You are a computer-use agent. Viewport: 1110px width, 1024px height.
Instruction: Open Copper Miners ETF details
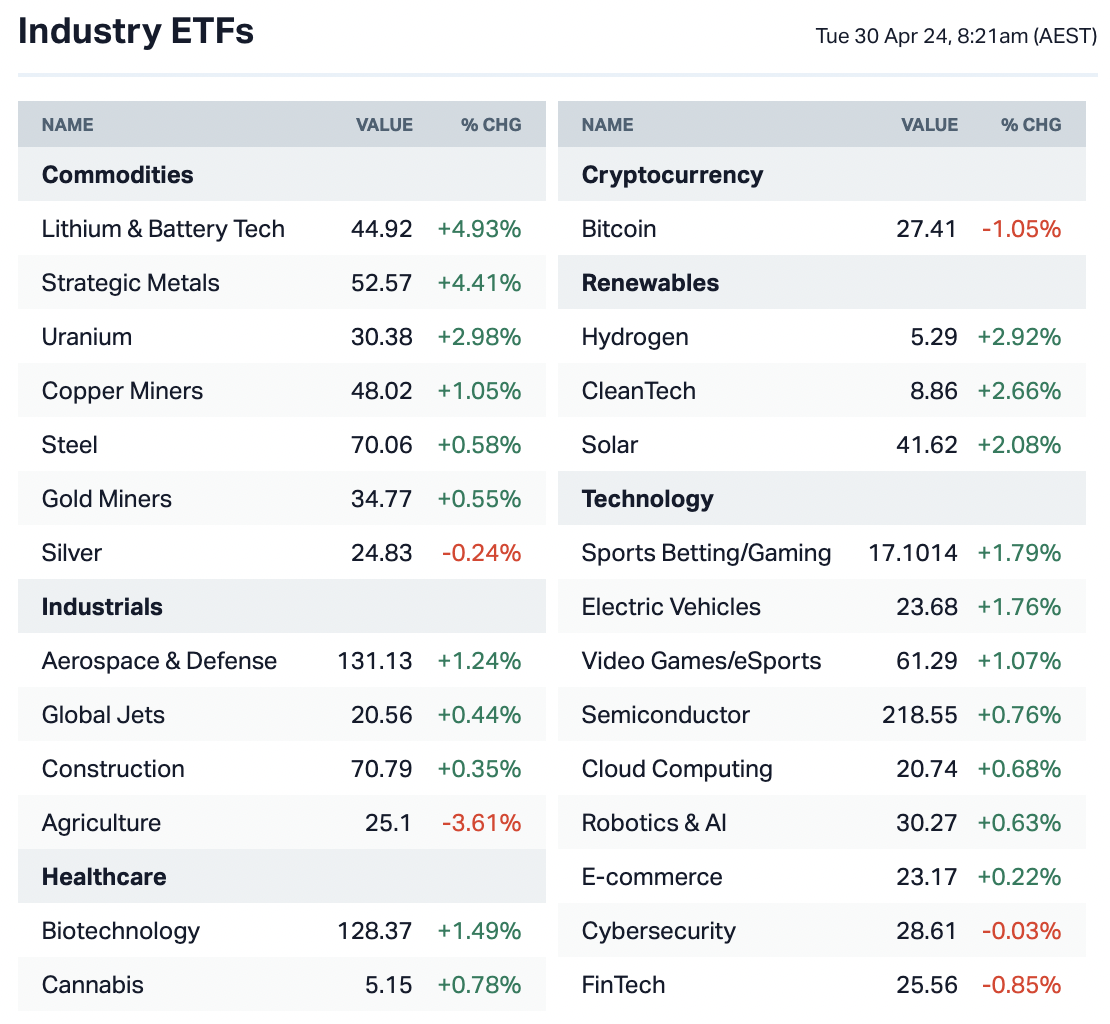tap(122, 391)
